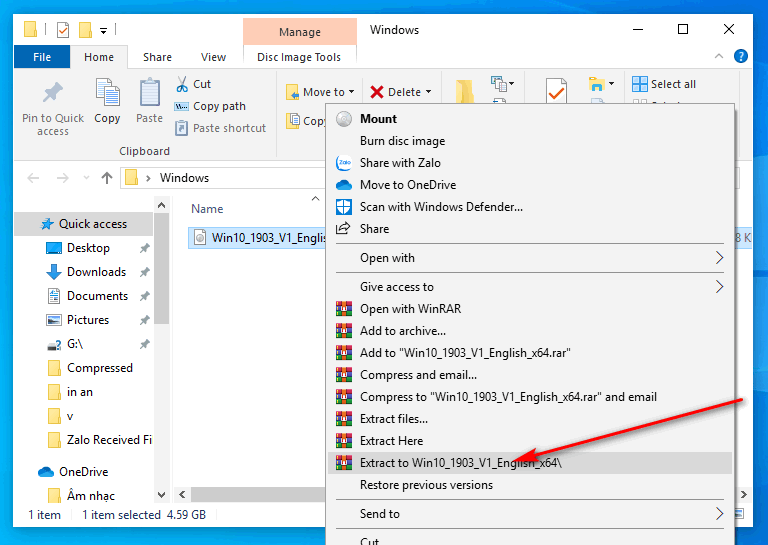Click WinRAR icon next to Add to archive
Image resolution: width=768 pixels, height=545 pixels.
tap(344, 331)
